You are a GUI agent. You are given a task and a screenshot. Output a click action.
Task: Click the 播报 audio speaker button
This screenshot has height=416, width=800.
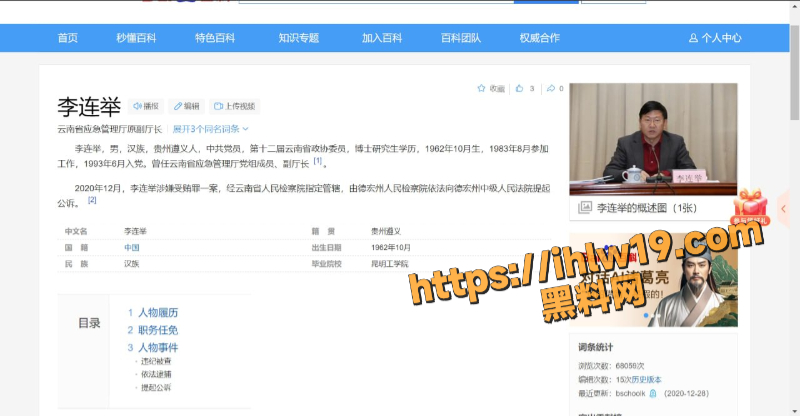coord(146,106)
